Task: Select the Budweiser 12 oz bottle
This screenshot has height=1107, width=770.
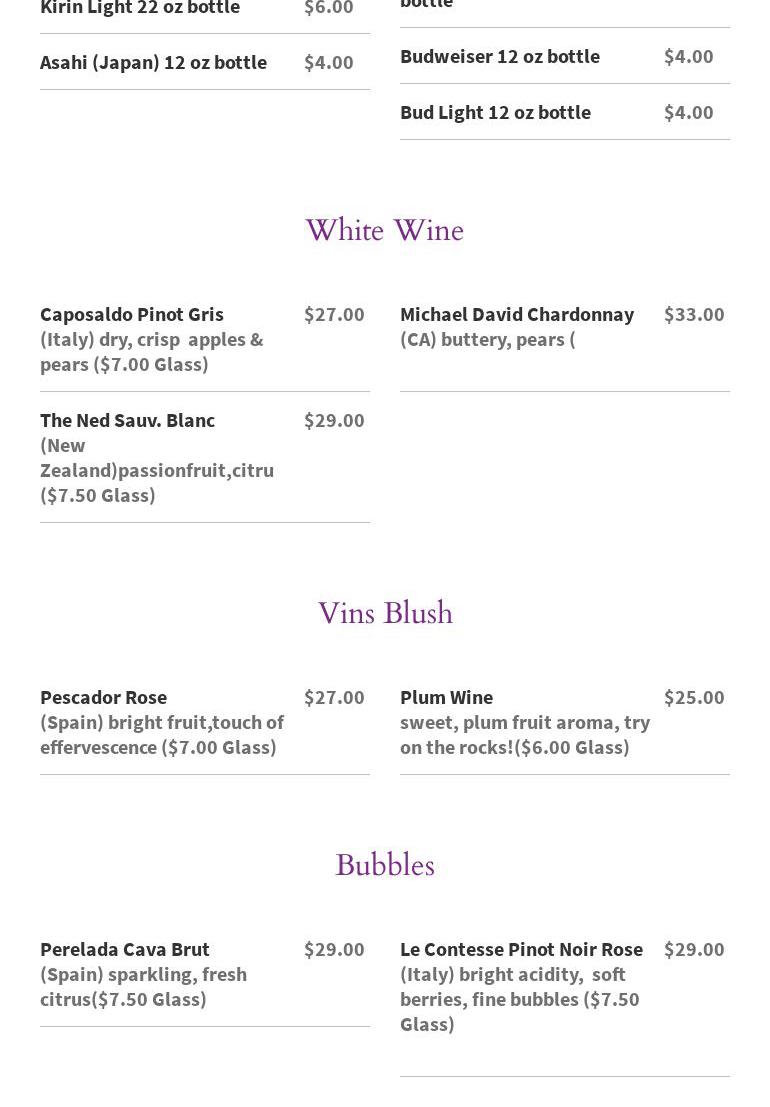Action: [500, 56]
